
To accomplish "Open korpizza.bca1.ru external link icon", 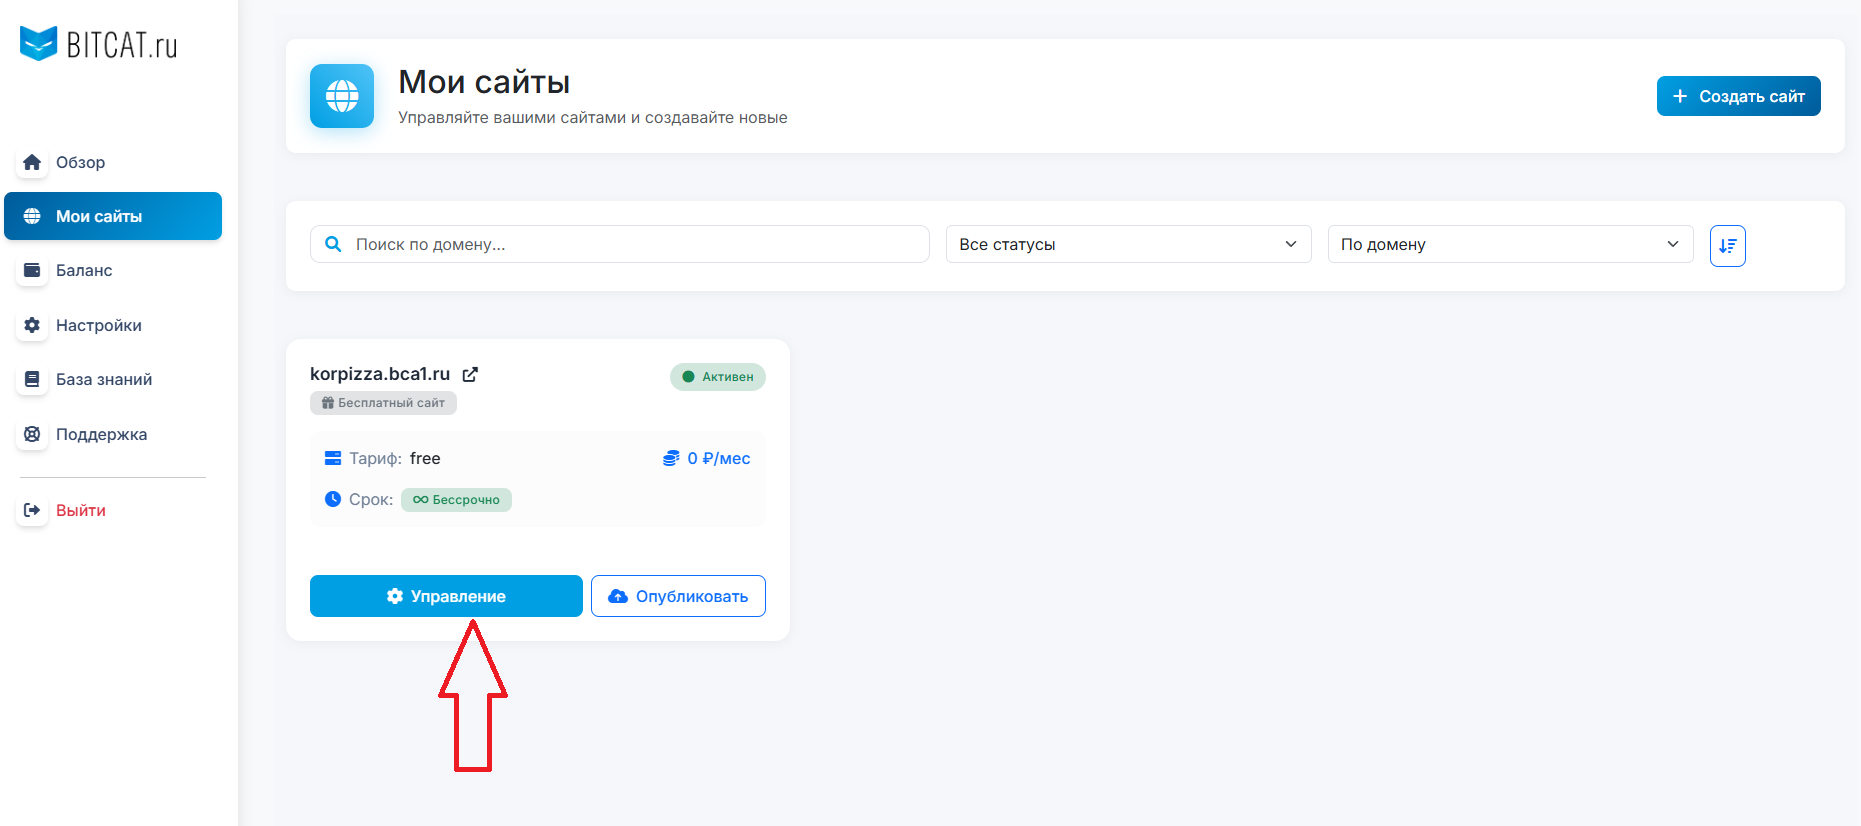I will coord(470,374).
